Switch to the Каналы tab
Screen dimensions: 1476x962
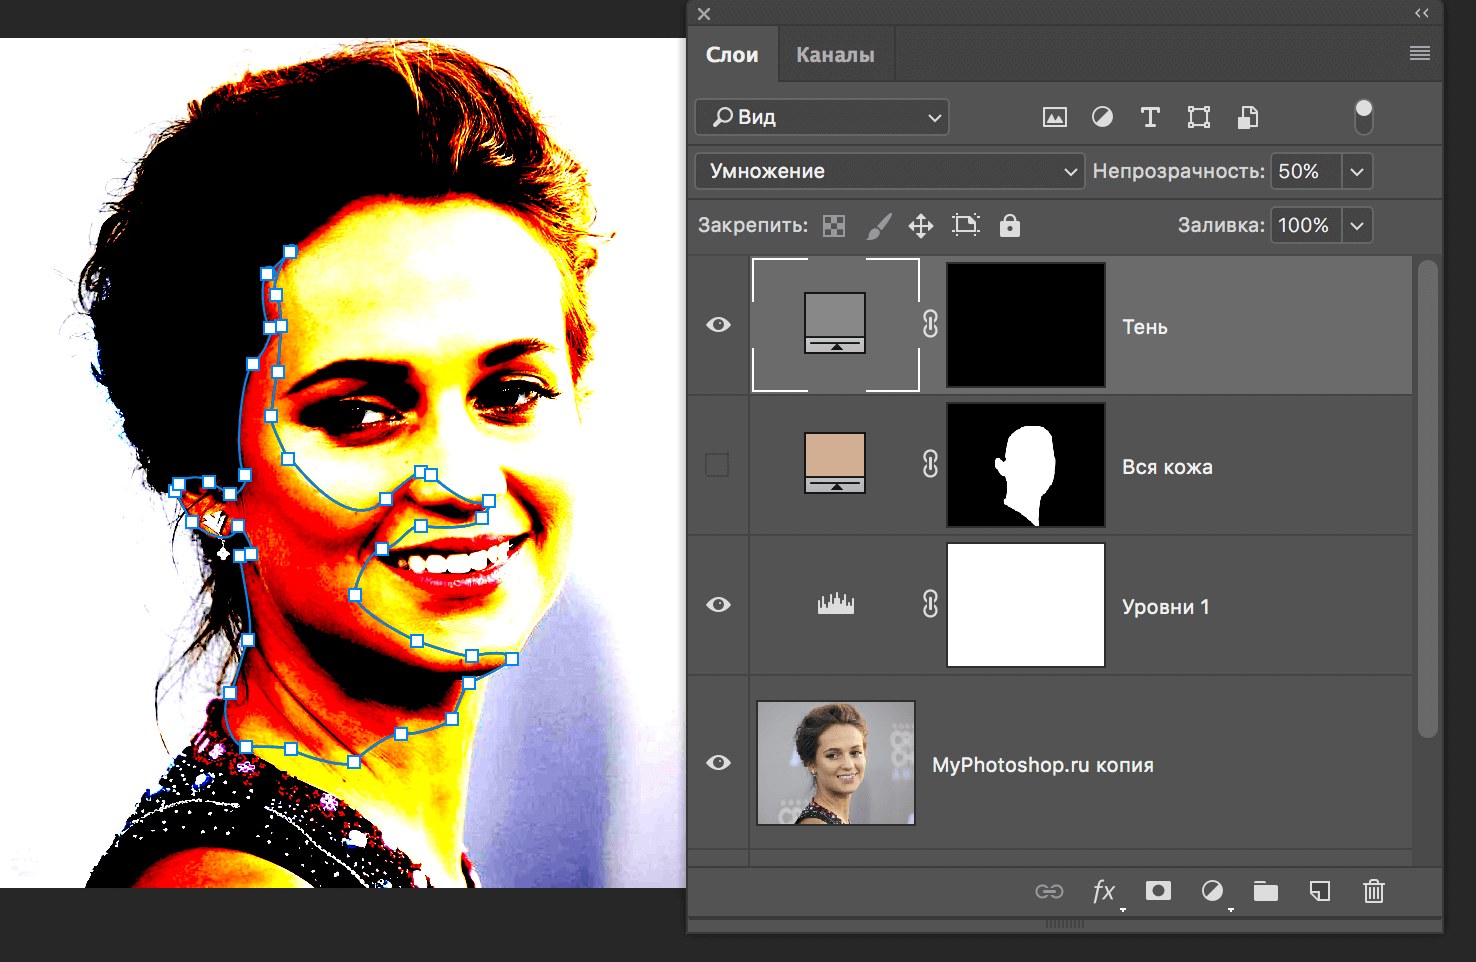coord(834,54)
